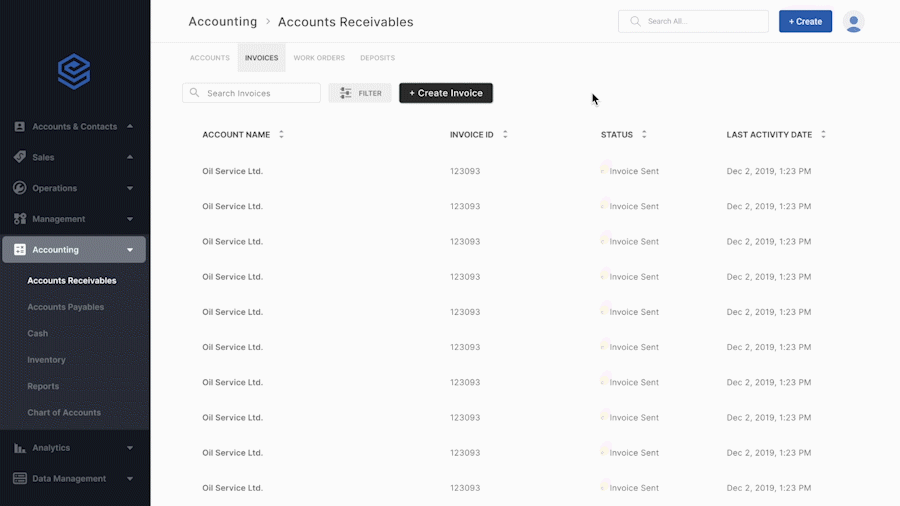
Task: Sort by Invoice ID column arrows
Action: [x=505, y=134]
